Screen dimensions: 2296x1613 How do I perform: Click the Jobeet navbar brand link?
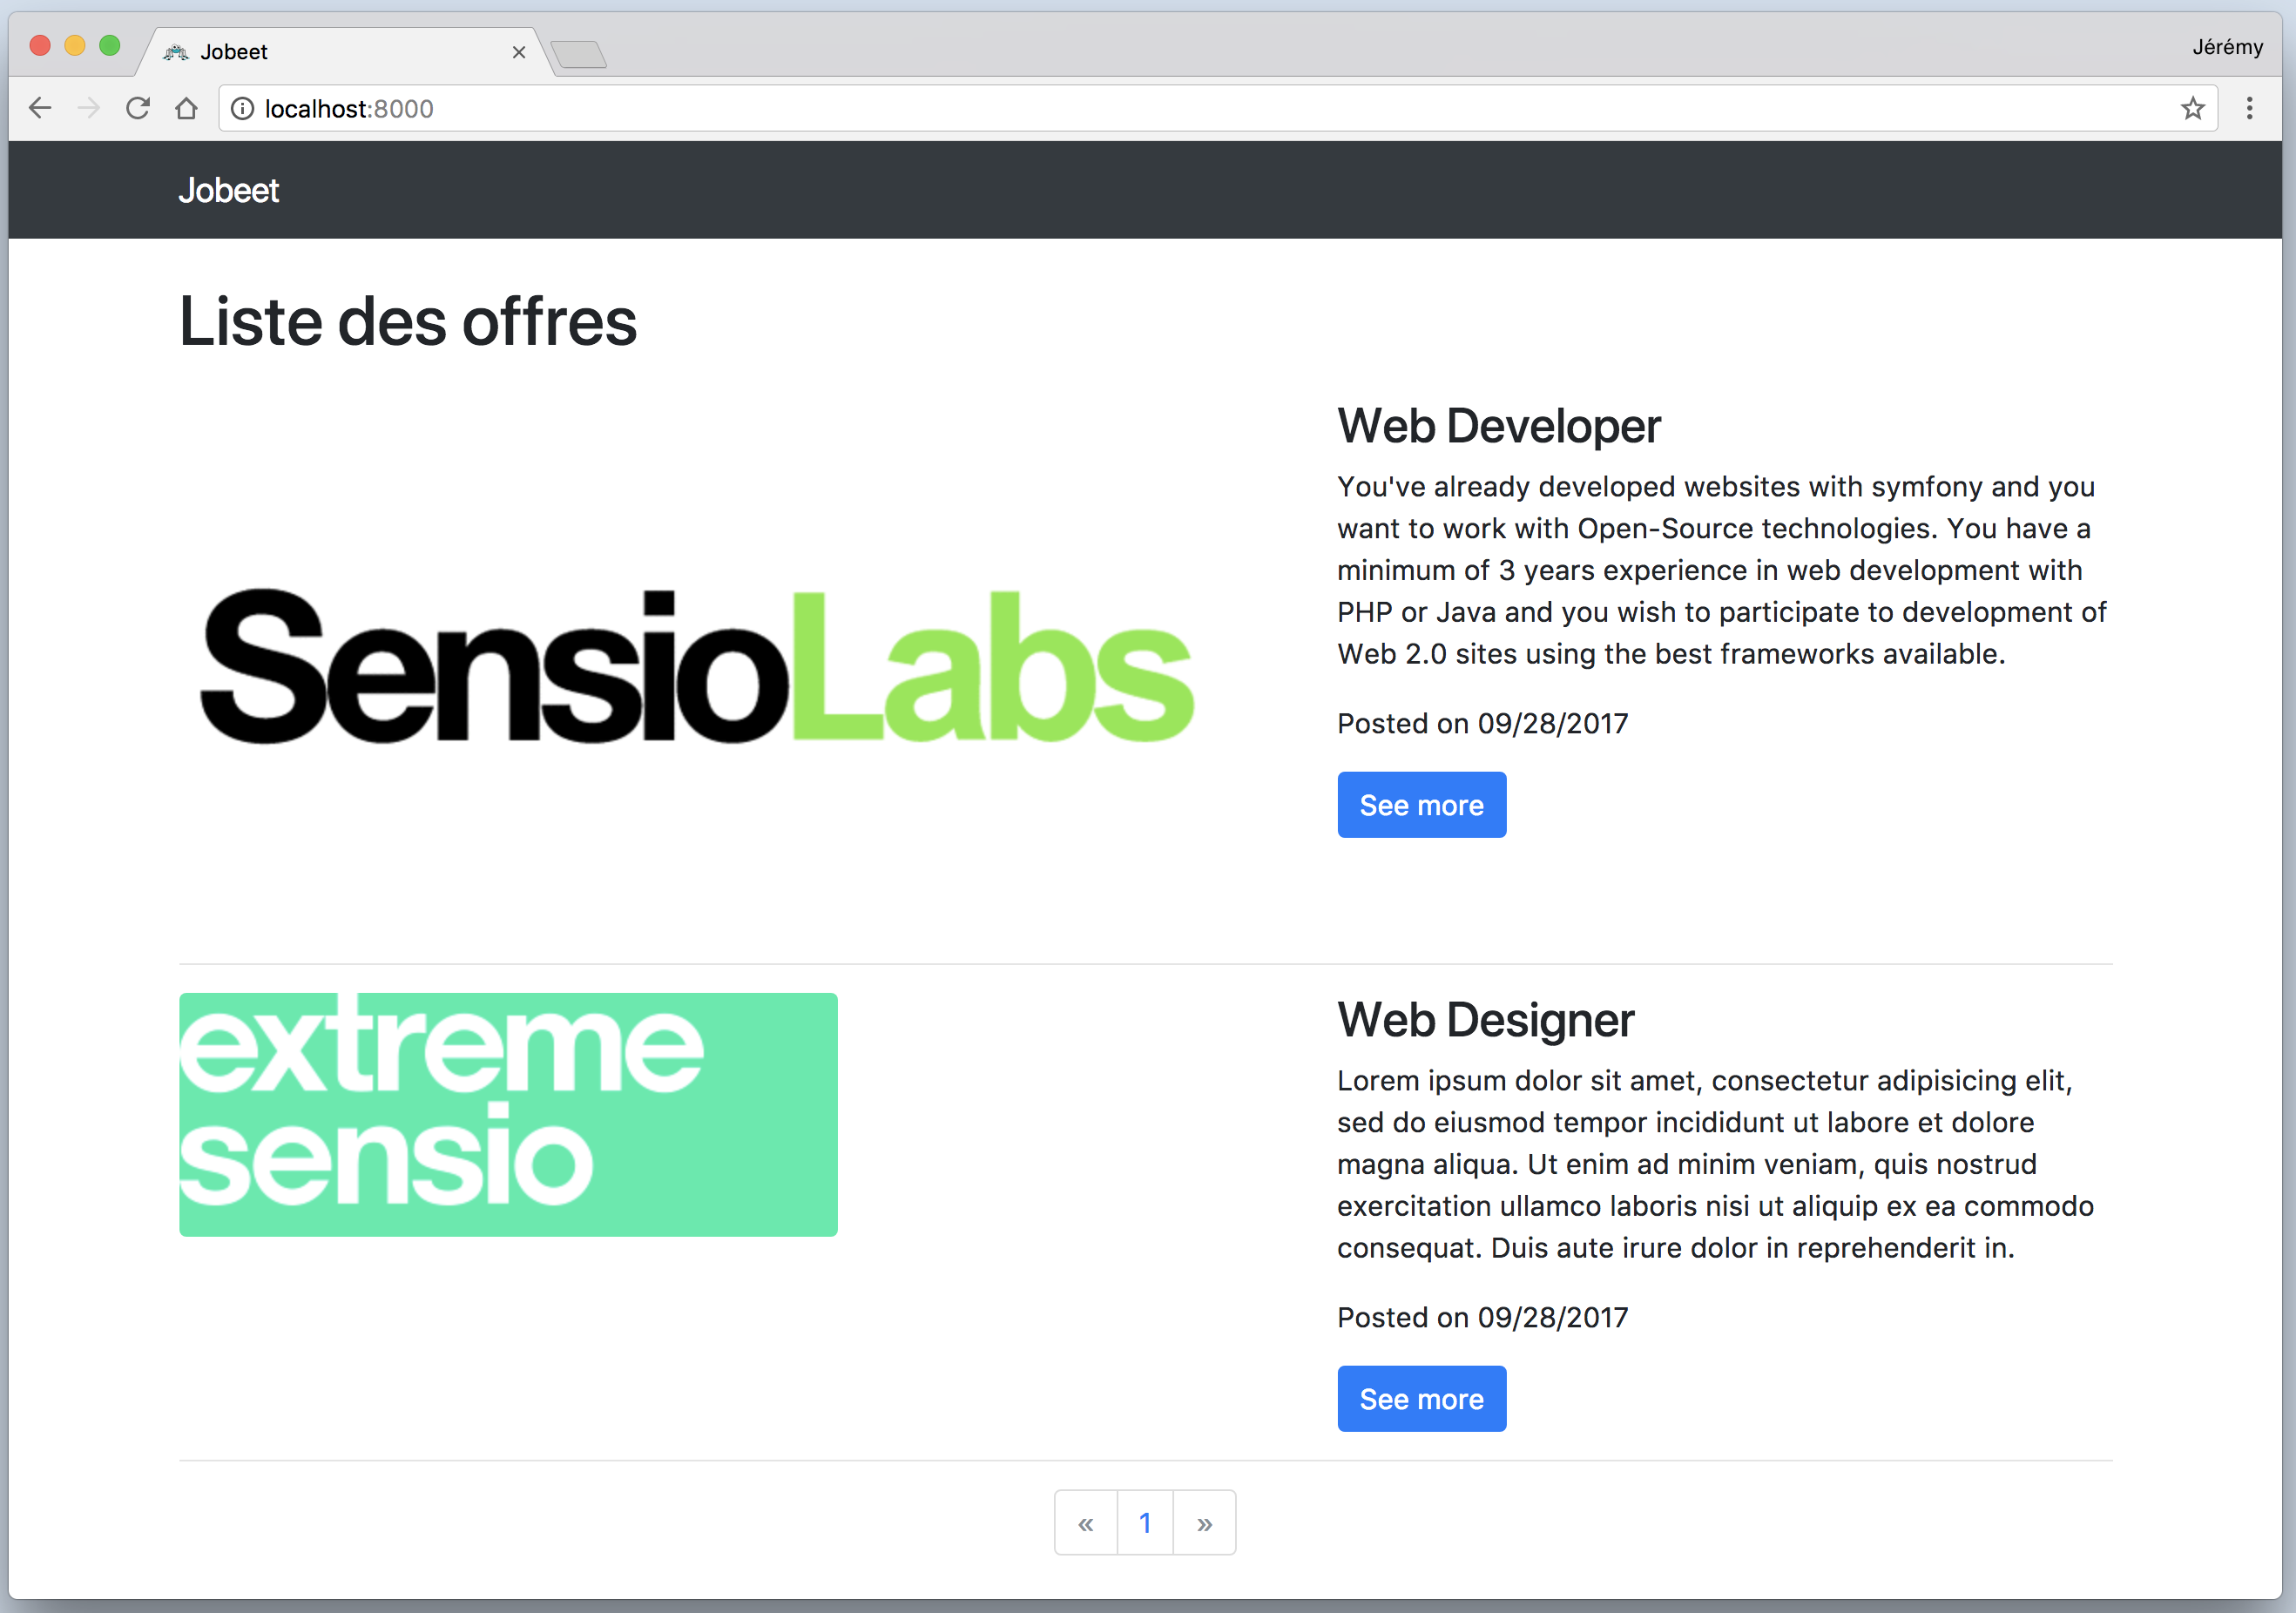(228, 190)
